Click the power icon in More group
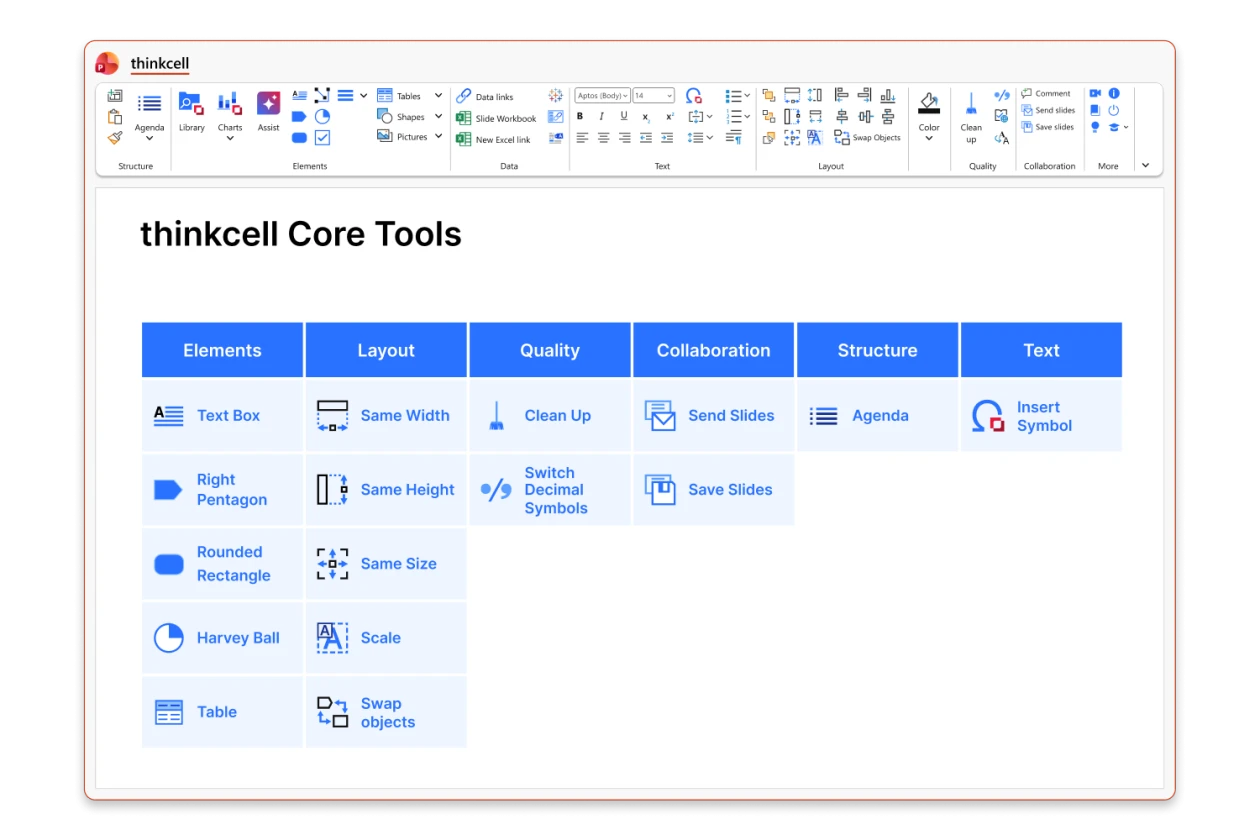1260x840 pixels. point(1114,111)
